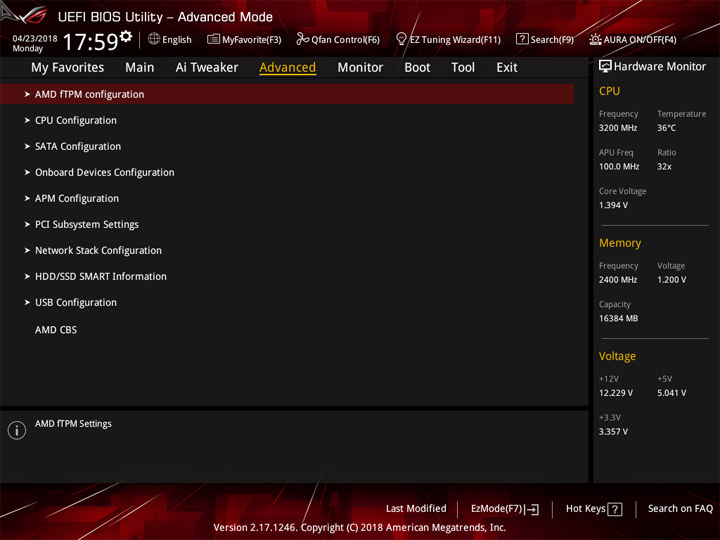Click the MyFavorite list icon

[213, 39]
